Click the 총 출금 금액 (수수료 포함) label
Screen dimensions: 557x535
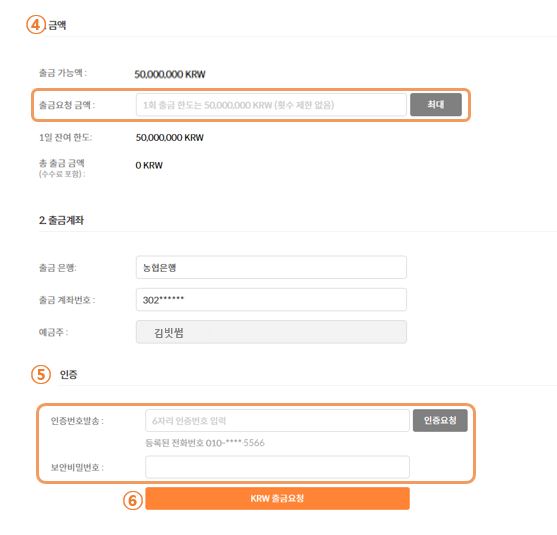pyautogui.click(x=62, y=168)
